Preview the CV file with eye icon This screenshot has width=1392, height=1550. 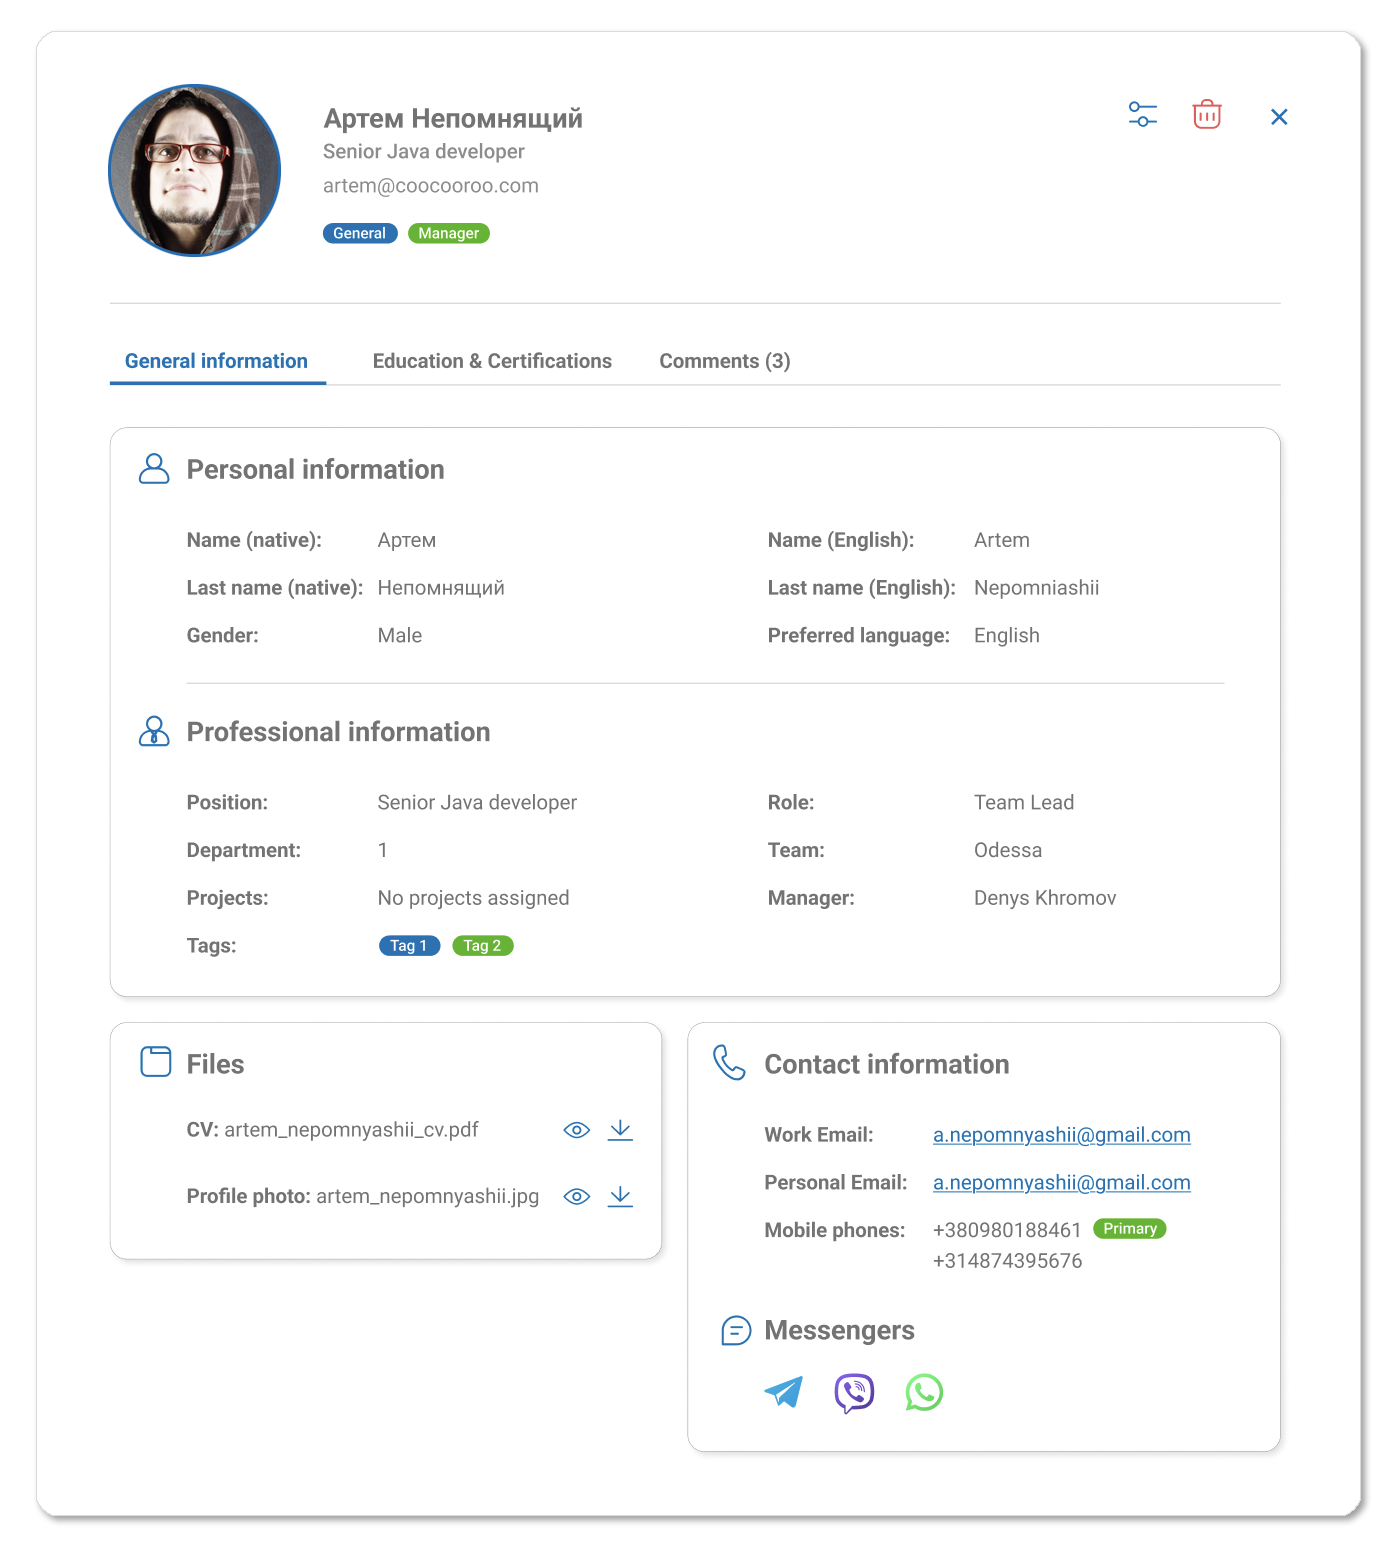click(576, 1130)
